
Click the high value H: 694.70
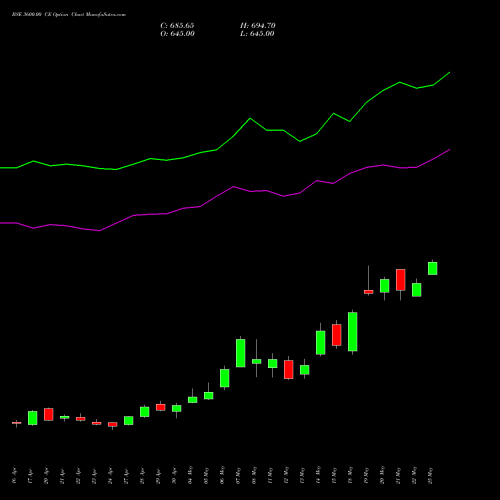(x=257, y=26)
